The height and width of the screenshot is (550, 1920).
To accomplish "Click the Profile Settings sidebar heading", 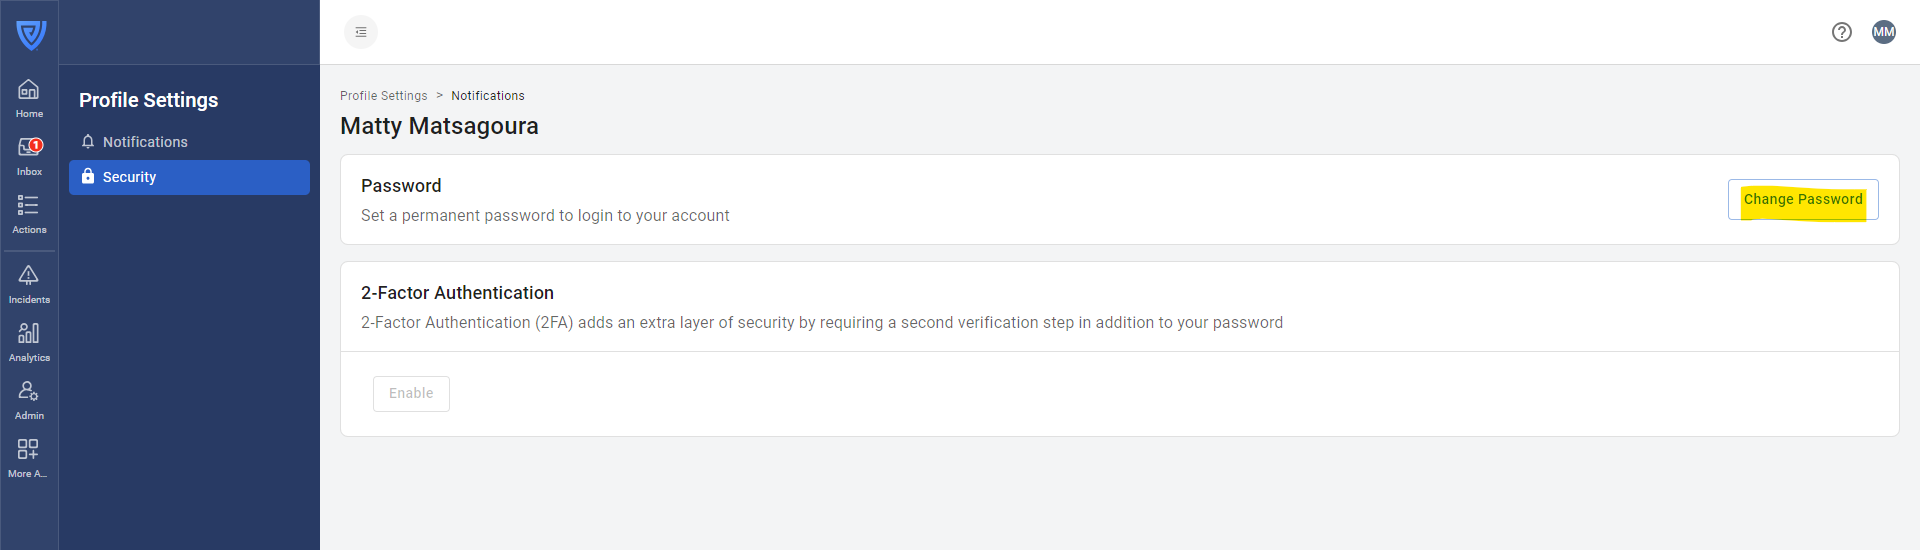I will click(x=148, y=100).
